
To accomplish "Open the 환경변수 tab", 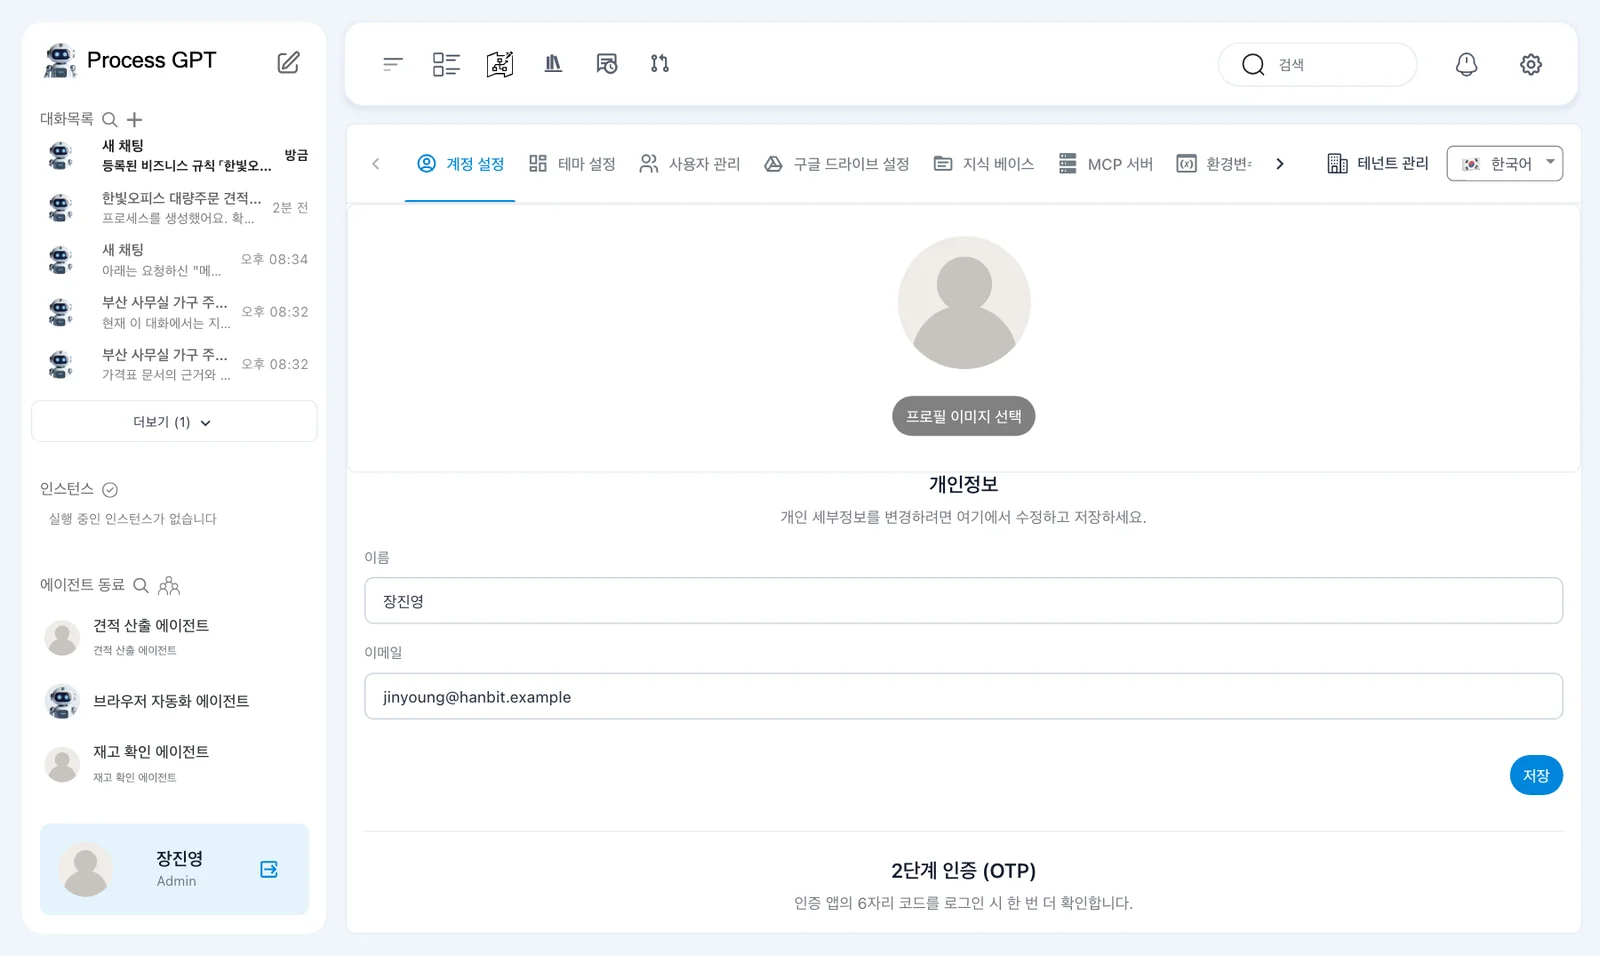I will click(1214, 164).
